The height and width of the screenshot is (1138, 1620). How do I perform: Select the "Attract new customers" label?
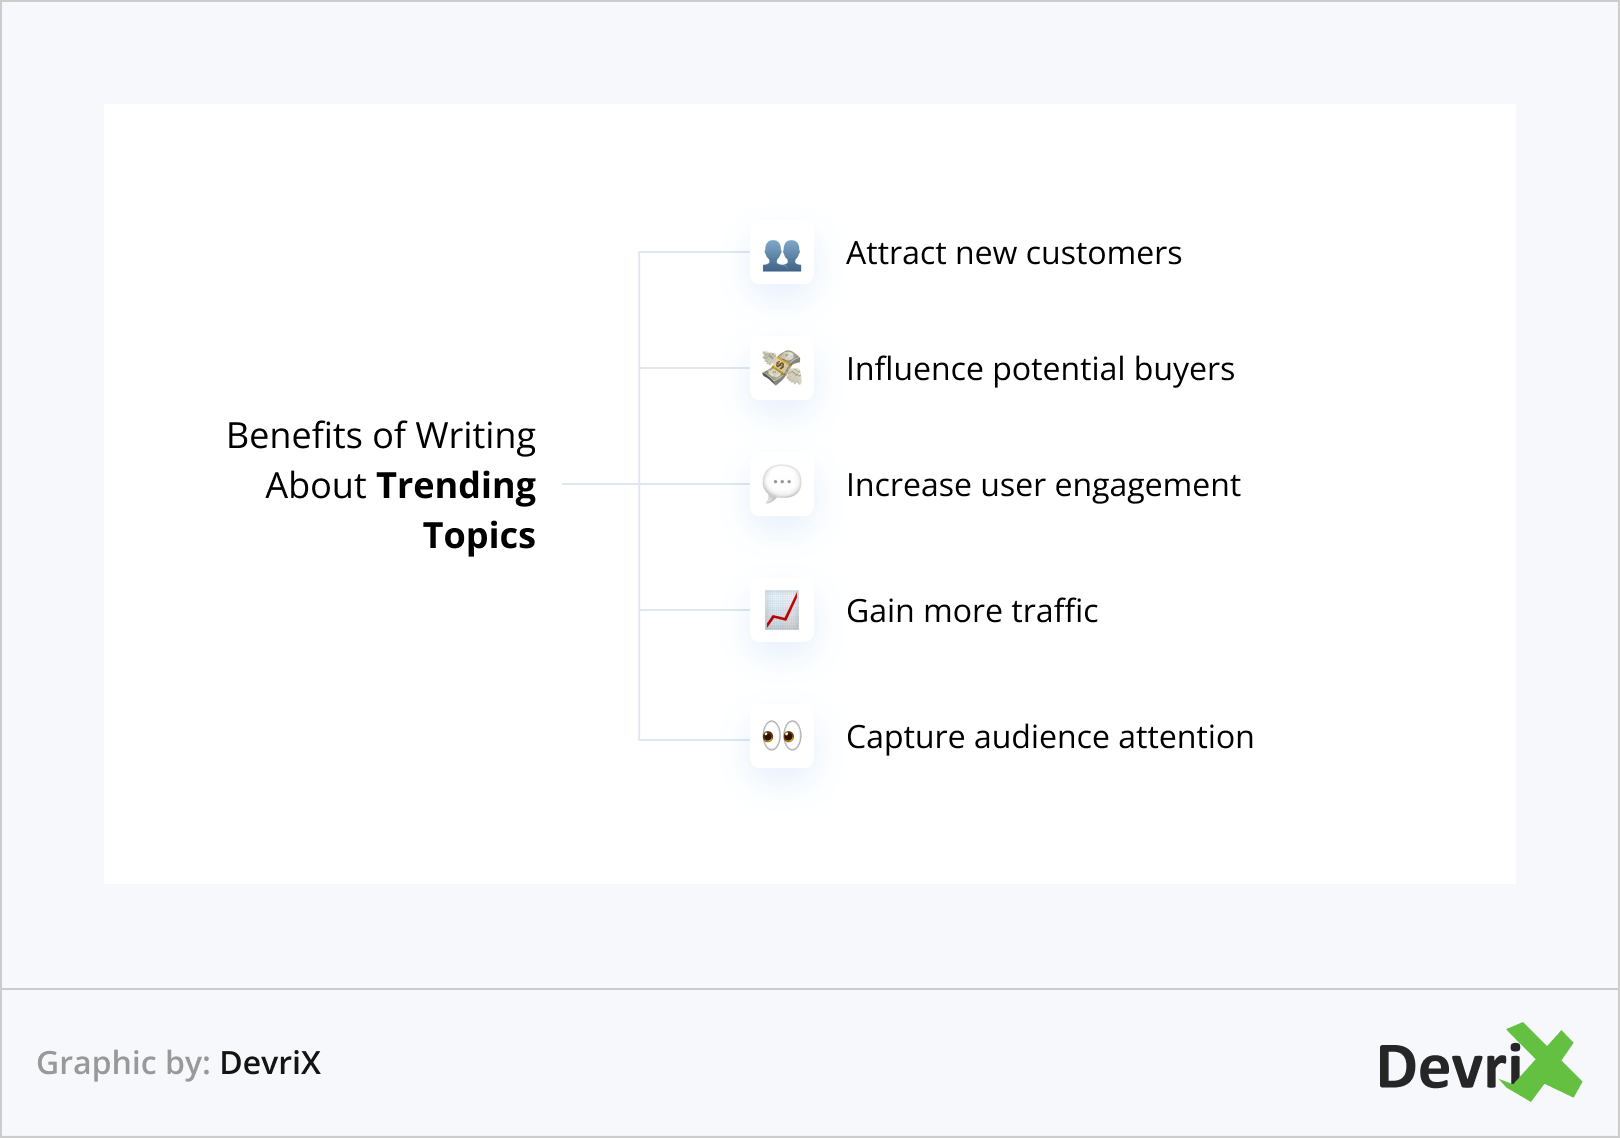1013,254
